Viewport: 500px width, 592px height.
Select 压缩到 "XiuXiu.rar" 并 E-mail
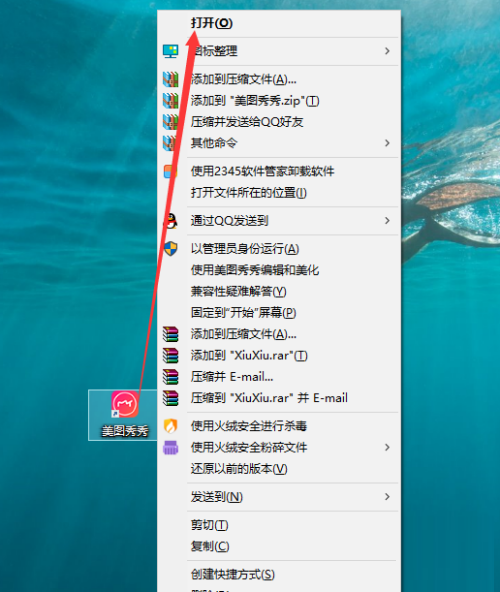[x=269, y=398]
